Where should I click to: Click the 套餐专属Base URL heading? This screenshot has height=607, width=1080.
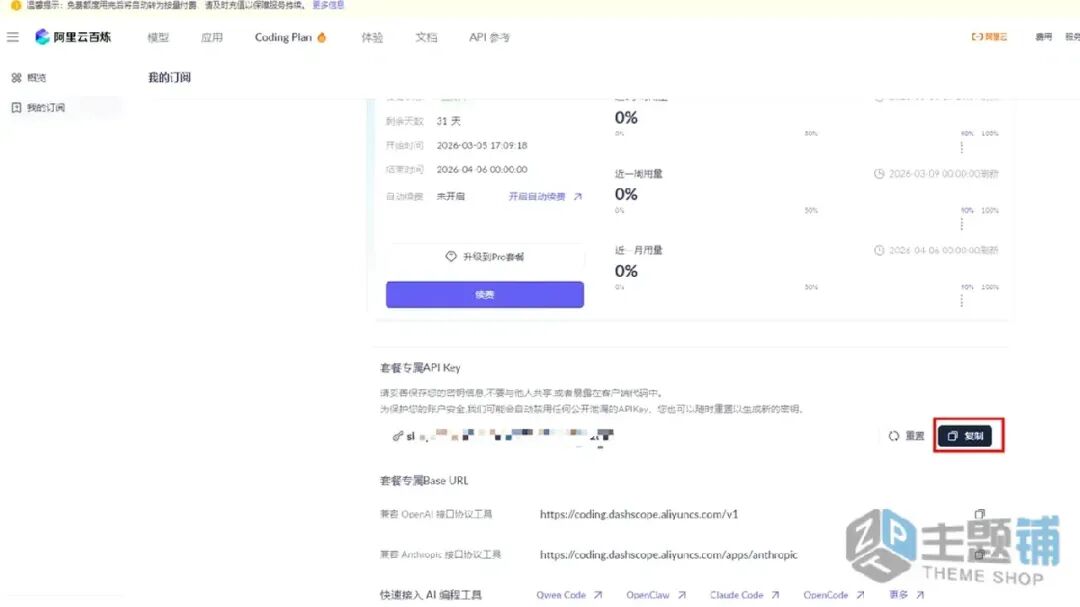(424, 480)
